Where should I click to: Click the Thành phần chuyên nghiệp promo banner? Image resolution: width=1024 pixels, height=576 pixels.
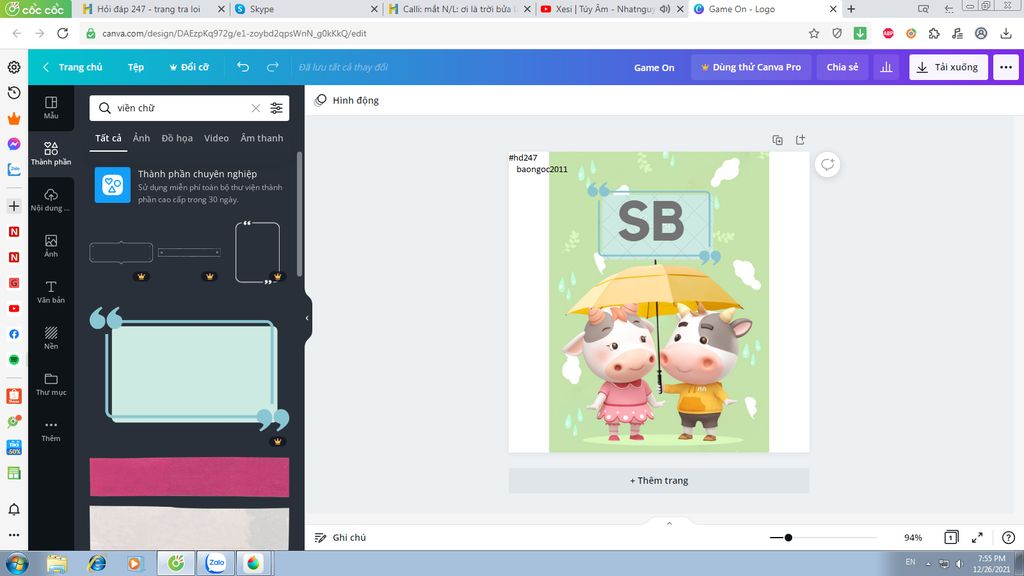pos(189,185)
